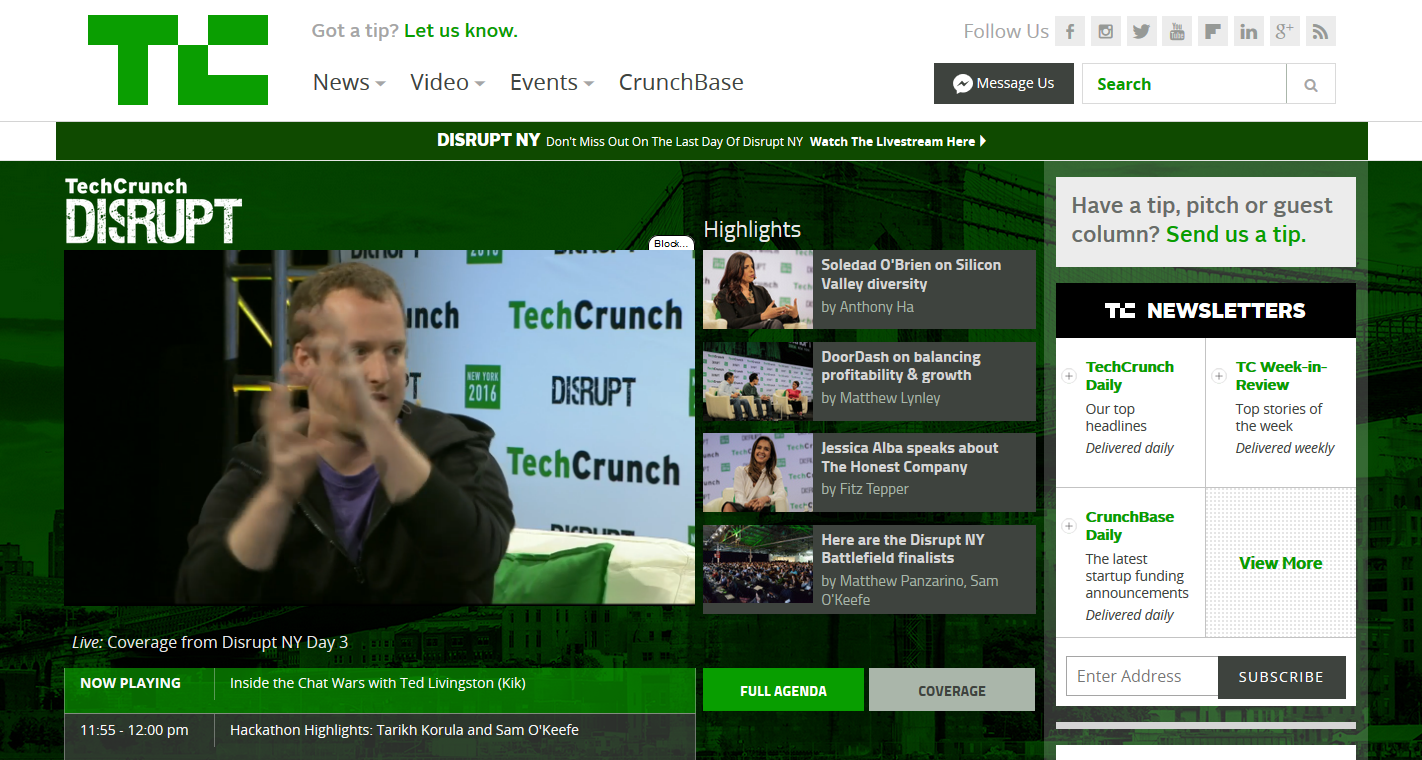
Task: Open the CrunchBase nav item
Action: tap(681, 82)
